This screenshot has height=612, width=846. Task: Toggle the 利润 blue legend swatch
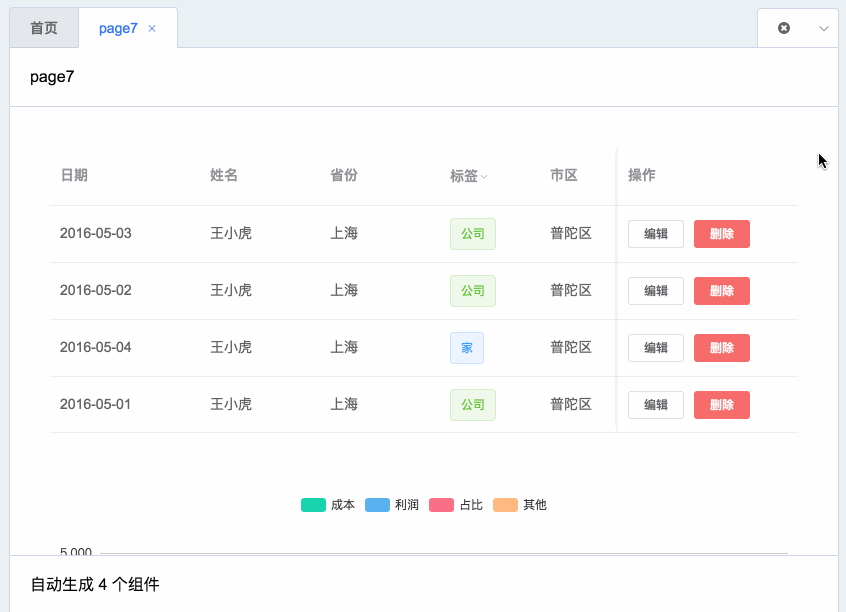(377, 505)
